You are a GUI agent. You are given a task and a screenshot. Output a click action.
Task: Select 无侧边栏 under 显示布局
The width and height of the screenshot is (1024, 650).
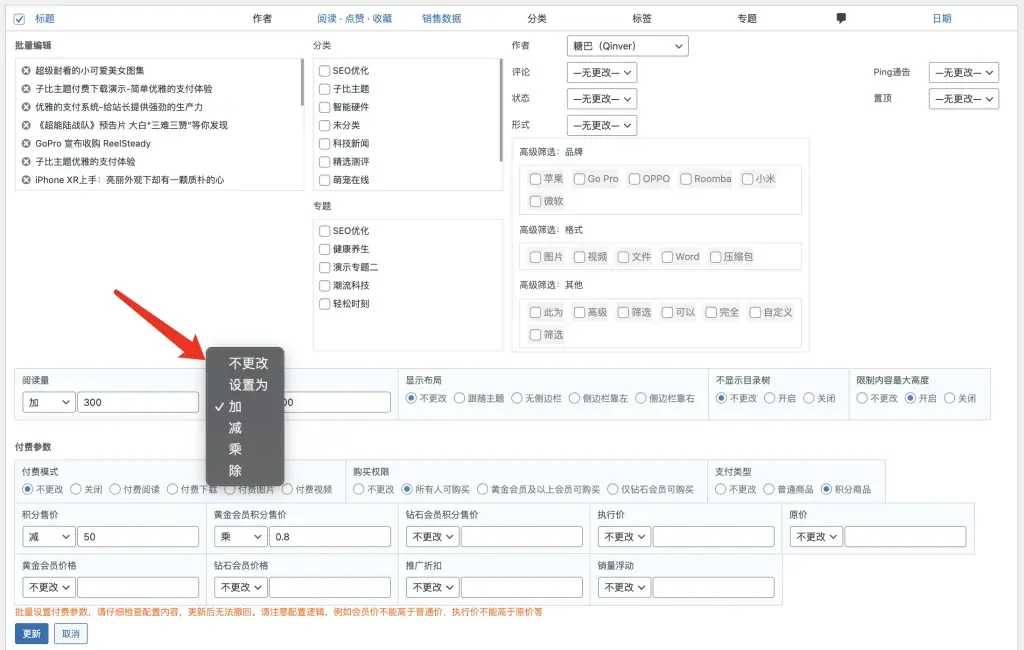(x=517, y=398)
